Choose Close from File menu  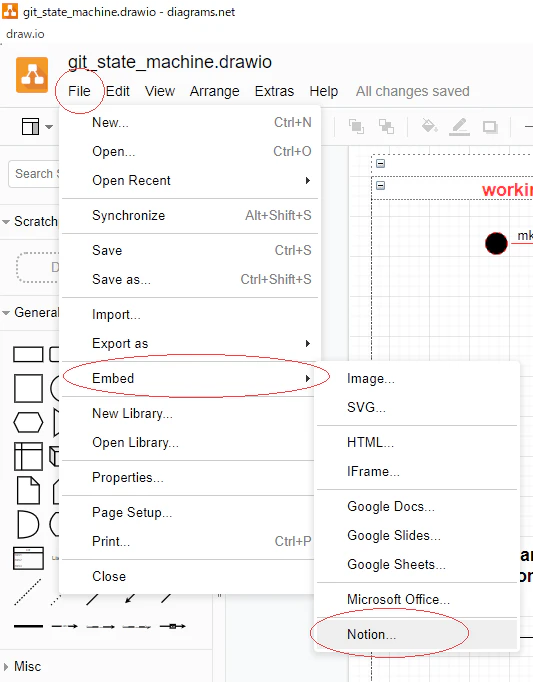click(188, 576)
